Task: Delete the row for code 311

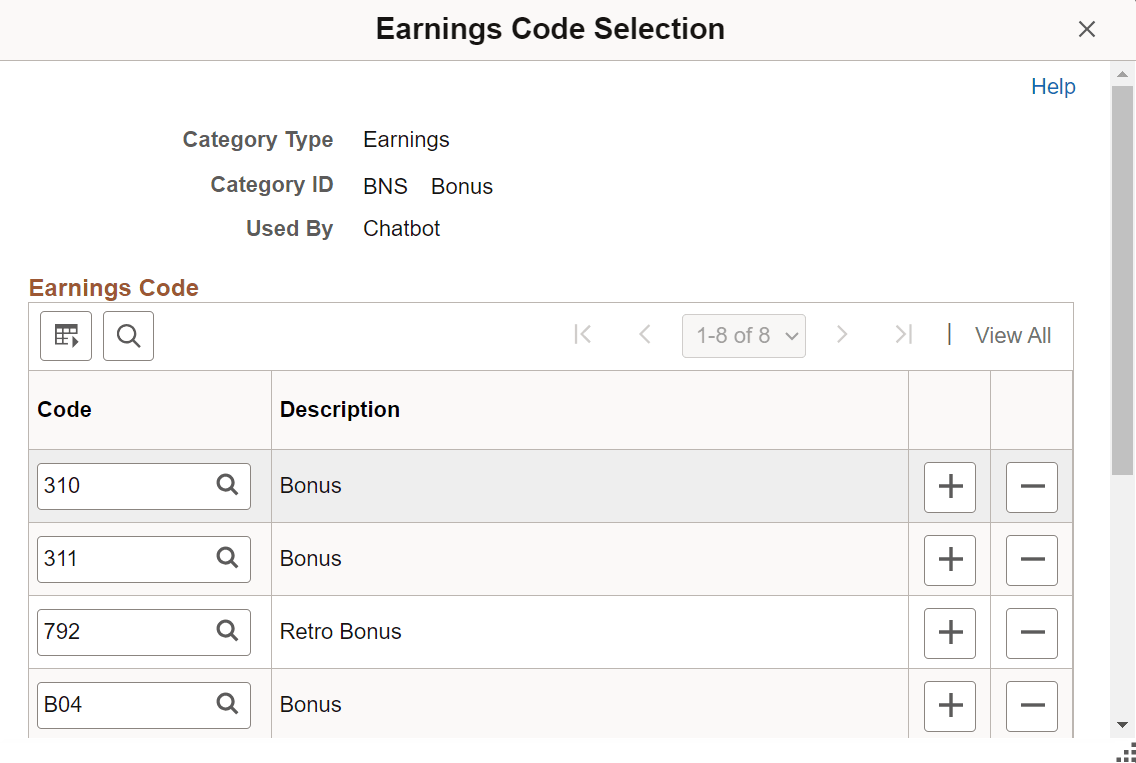Action: click(1031, 560)
